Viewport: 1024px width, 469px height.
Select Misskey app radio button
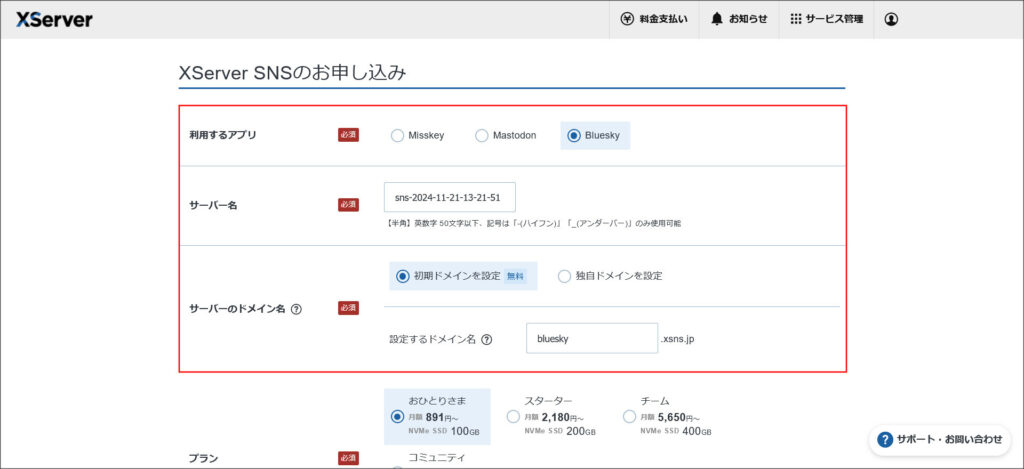click(x=397, y=136)
